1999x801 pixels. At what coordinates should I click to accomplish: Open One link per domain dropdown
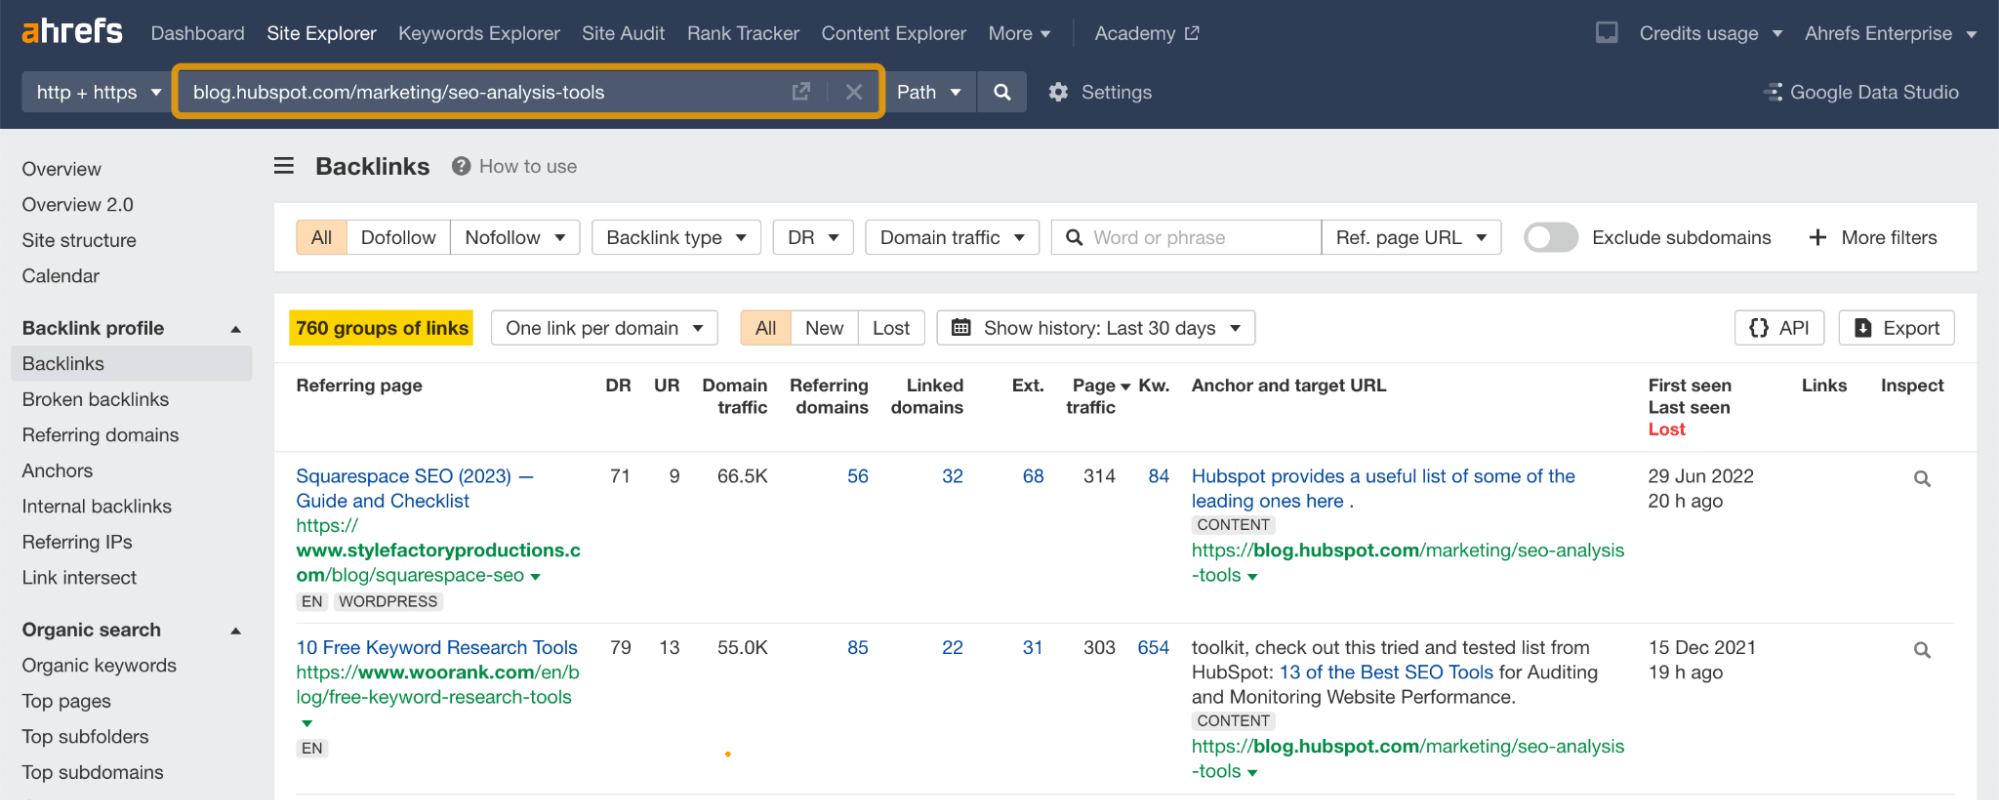coord(604,328)
